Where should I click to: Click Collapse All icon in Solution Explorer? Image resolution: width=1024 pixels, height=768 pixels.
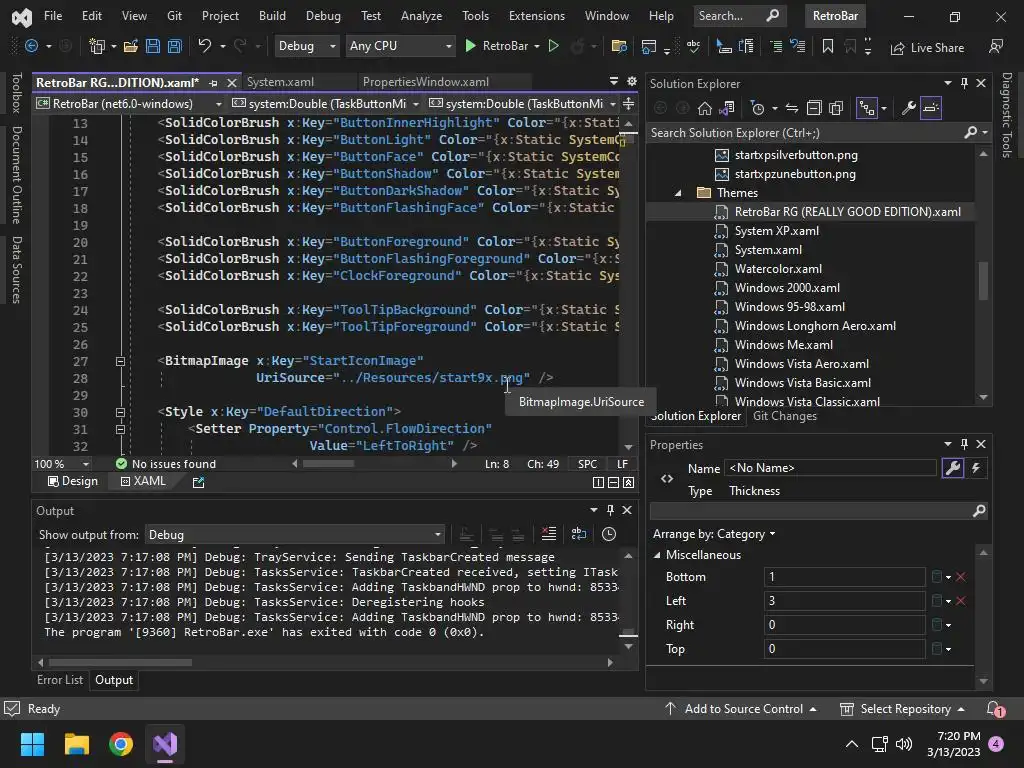[x=814, y=108]
